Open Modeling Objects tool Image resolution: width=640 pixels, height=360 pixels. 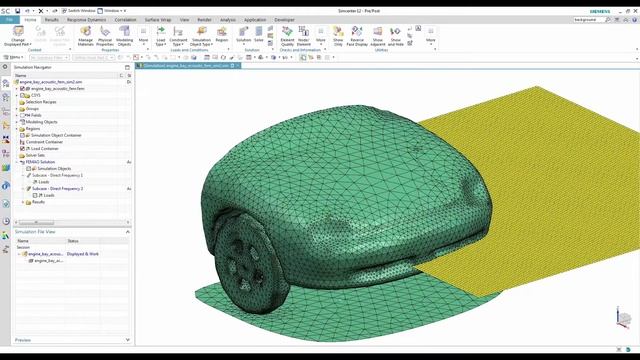click(124, 36)
